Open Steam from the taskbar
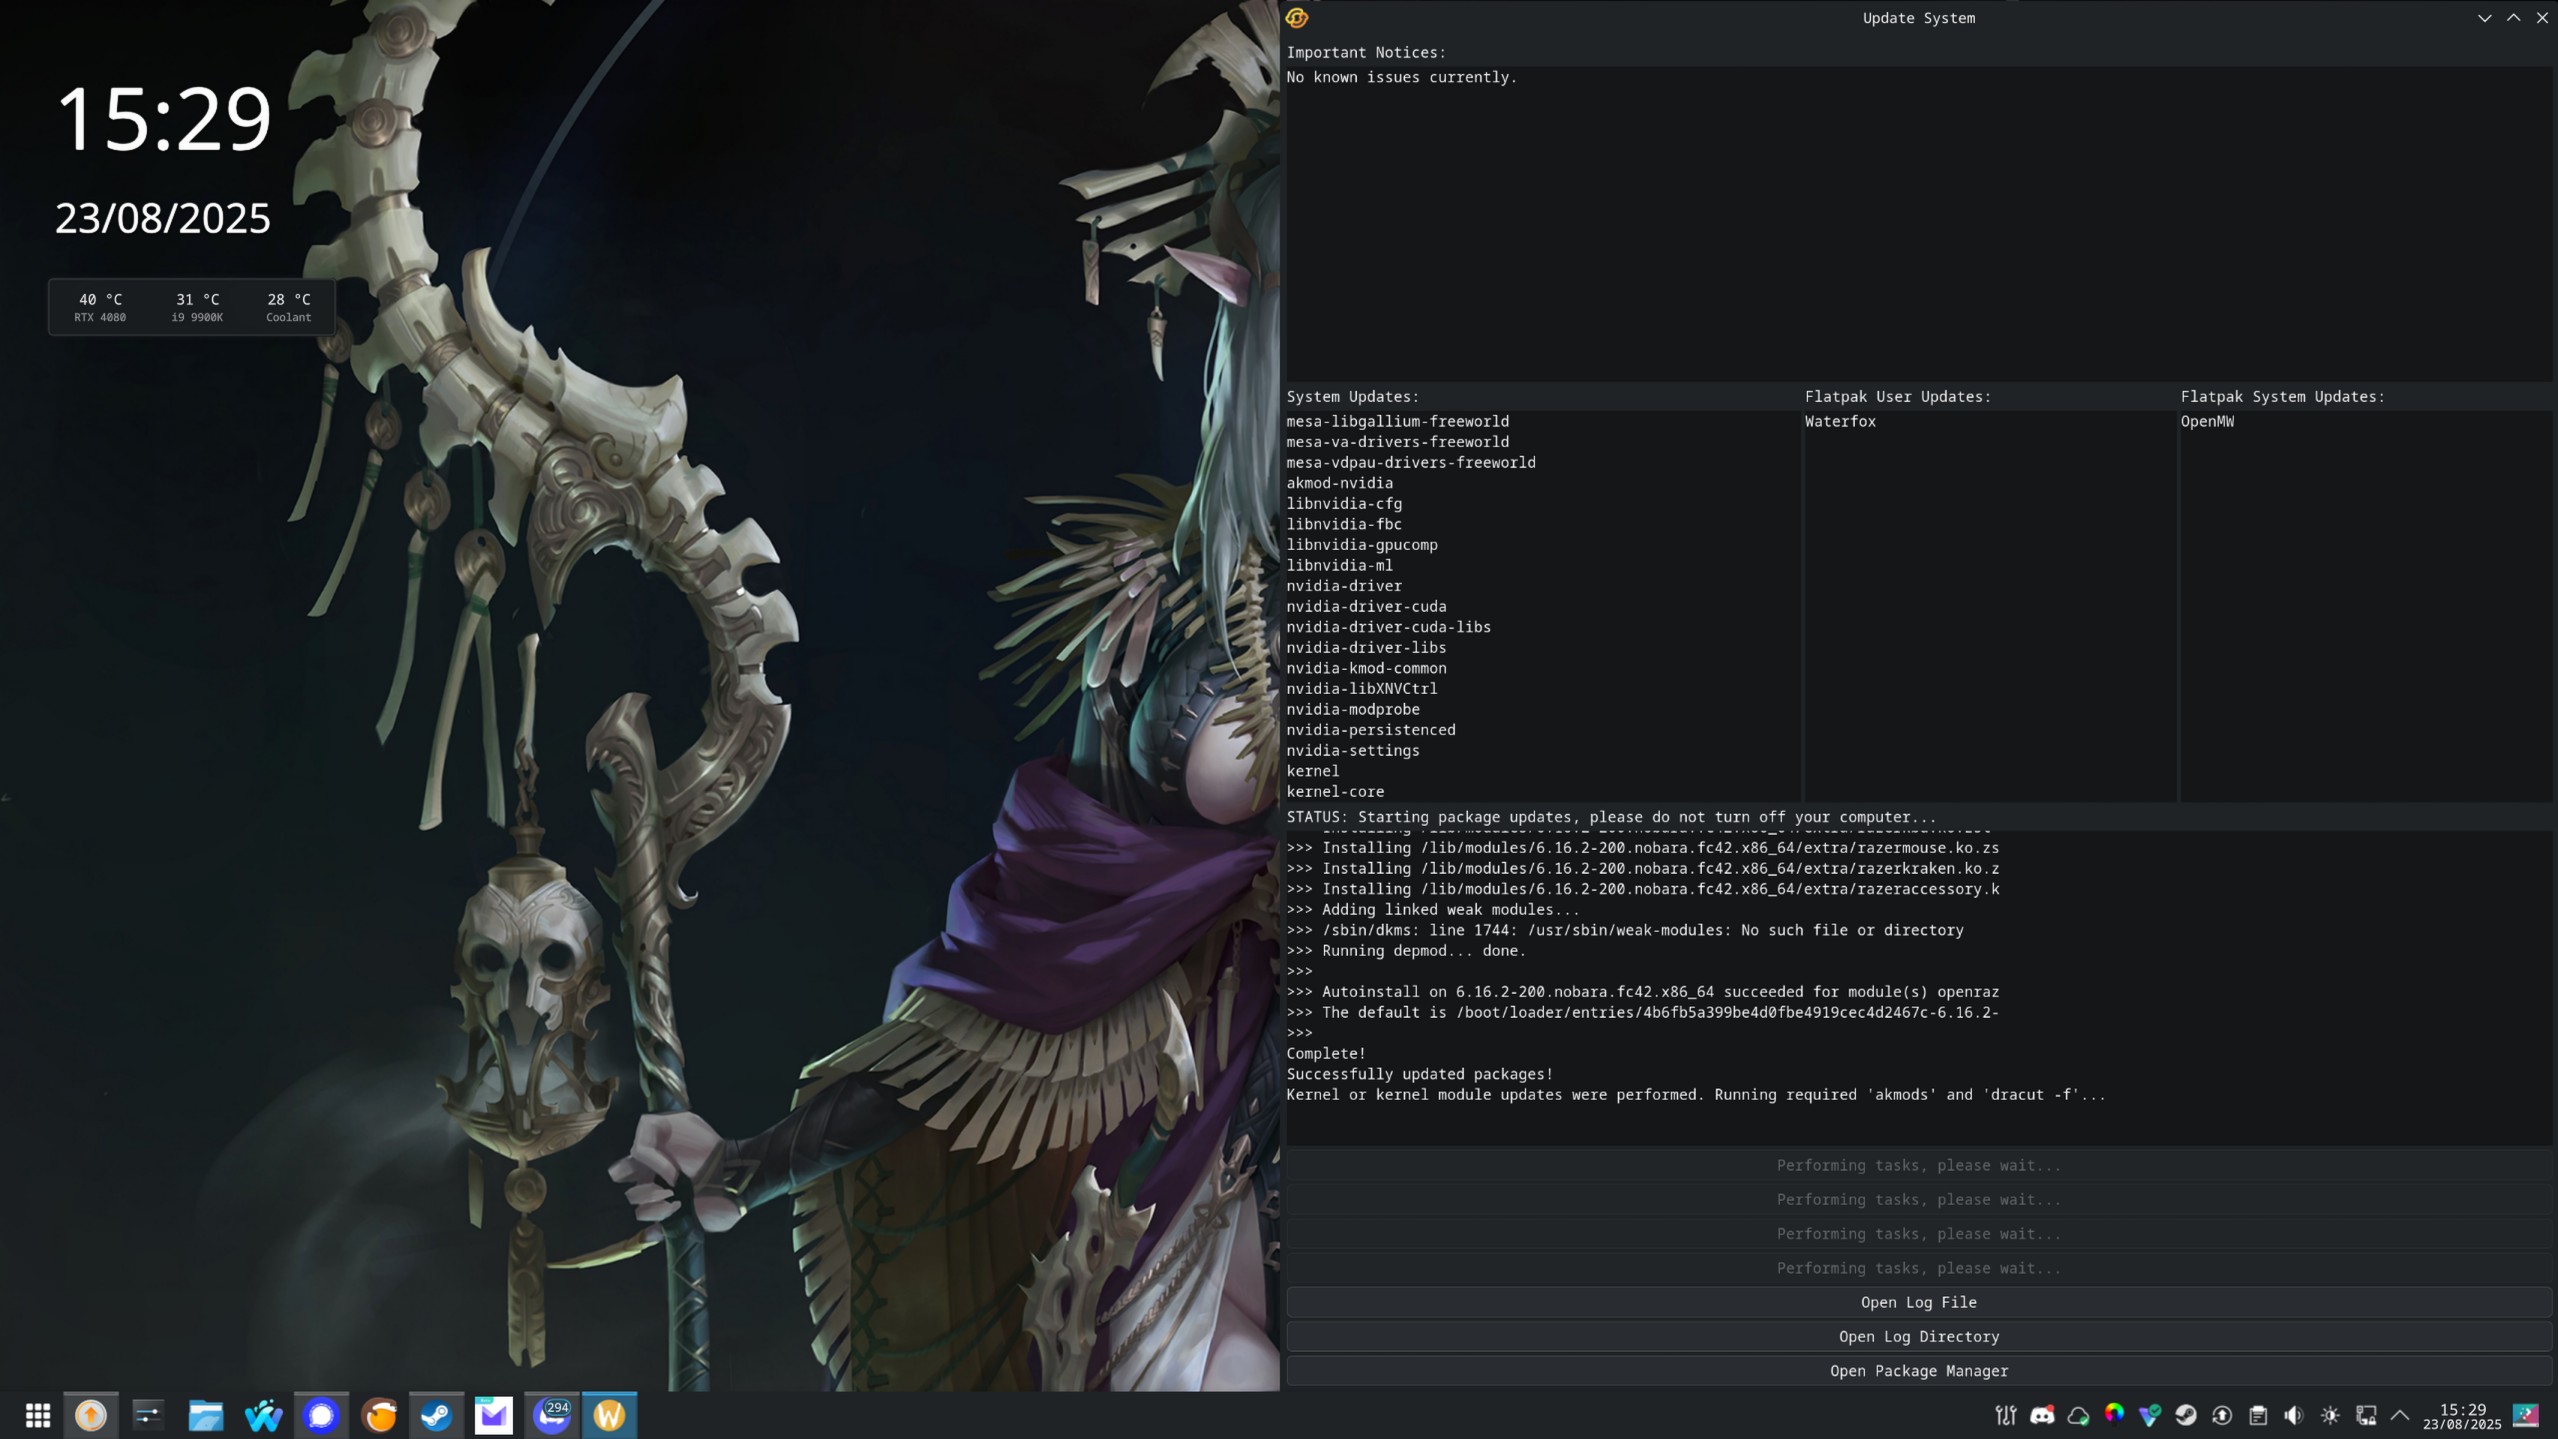 436,1415
